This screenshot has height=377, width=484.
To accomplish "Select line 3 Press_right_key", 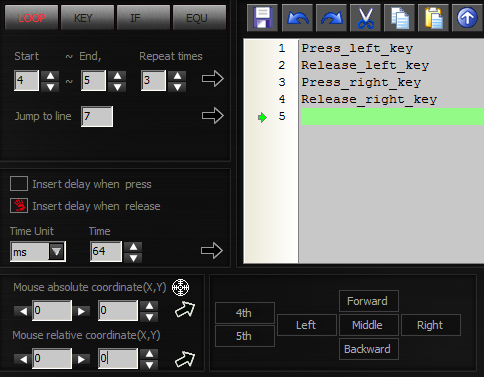I will (x=361, y=82).
